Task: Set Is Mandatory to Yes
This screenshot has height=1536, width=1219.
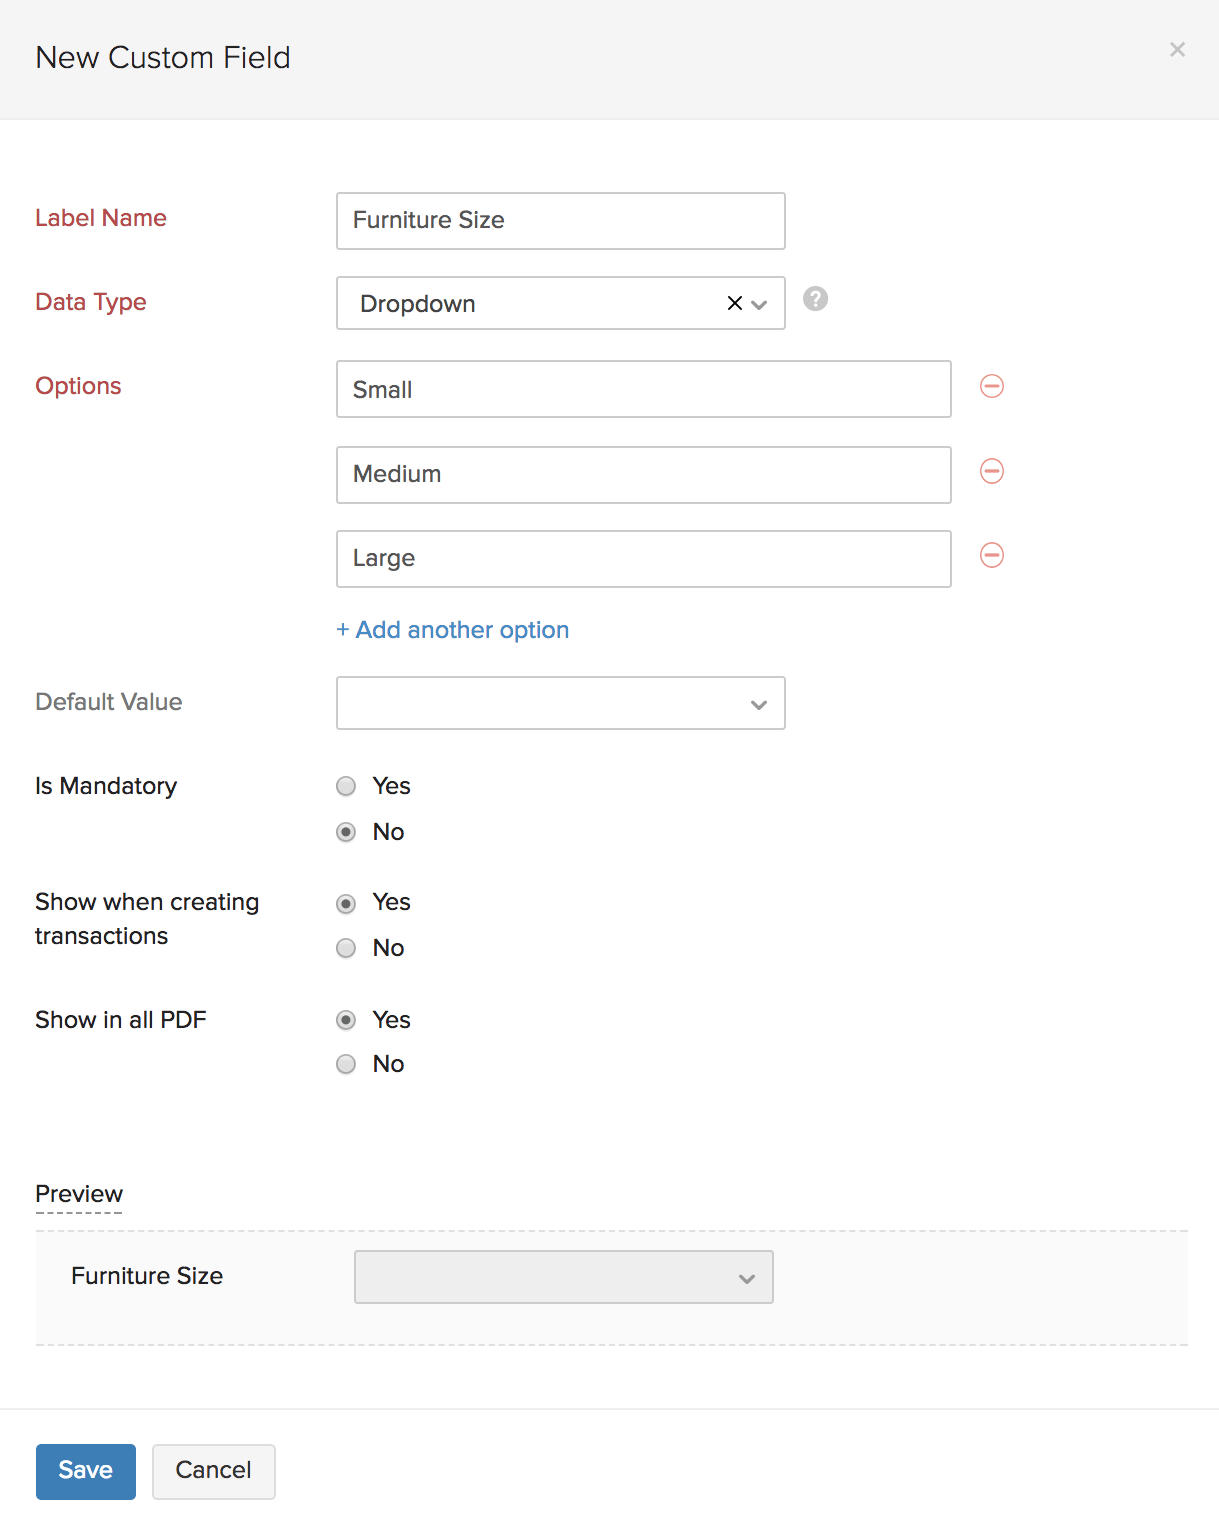Action: click(346, 786)
